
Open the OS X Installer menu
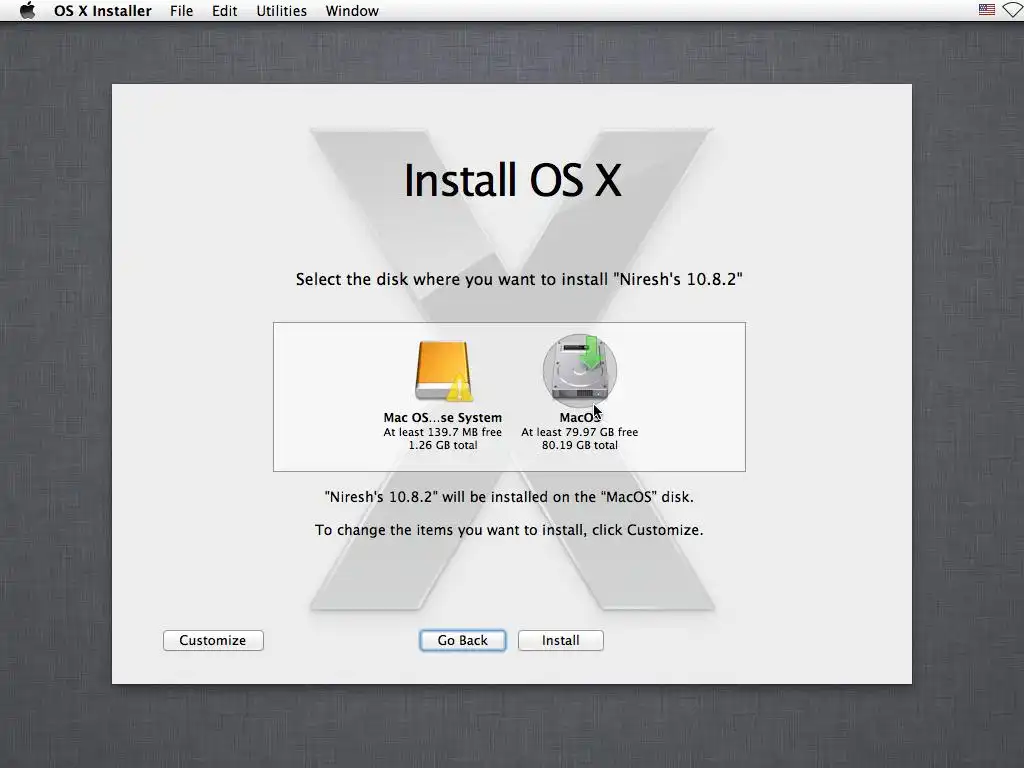pyautogui.click(x=103, y=11)
